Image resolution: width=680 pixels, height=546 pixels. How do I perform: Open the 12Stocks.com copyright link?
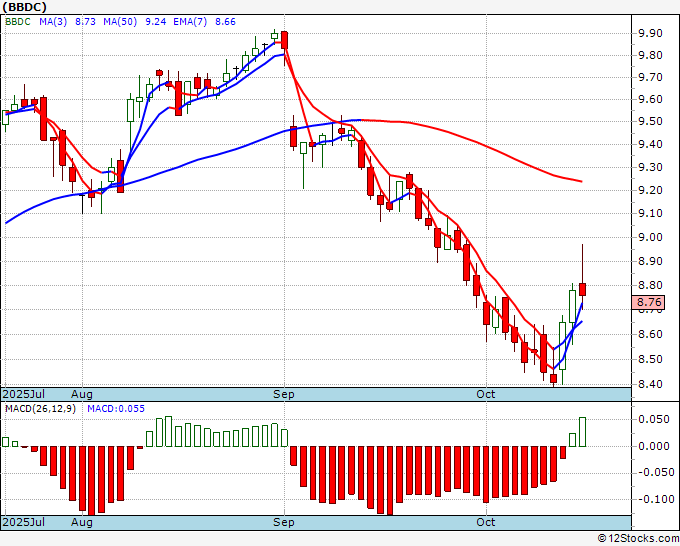point(638,539)
